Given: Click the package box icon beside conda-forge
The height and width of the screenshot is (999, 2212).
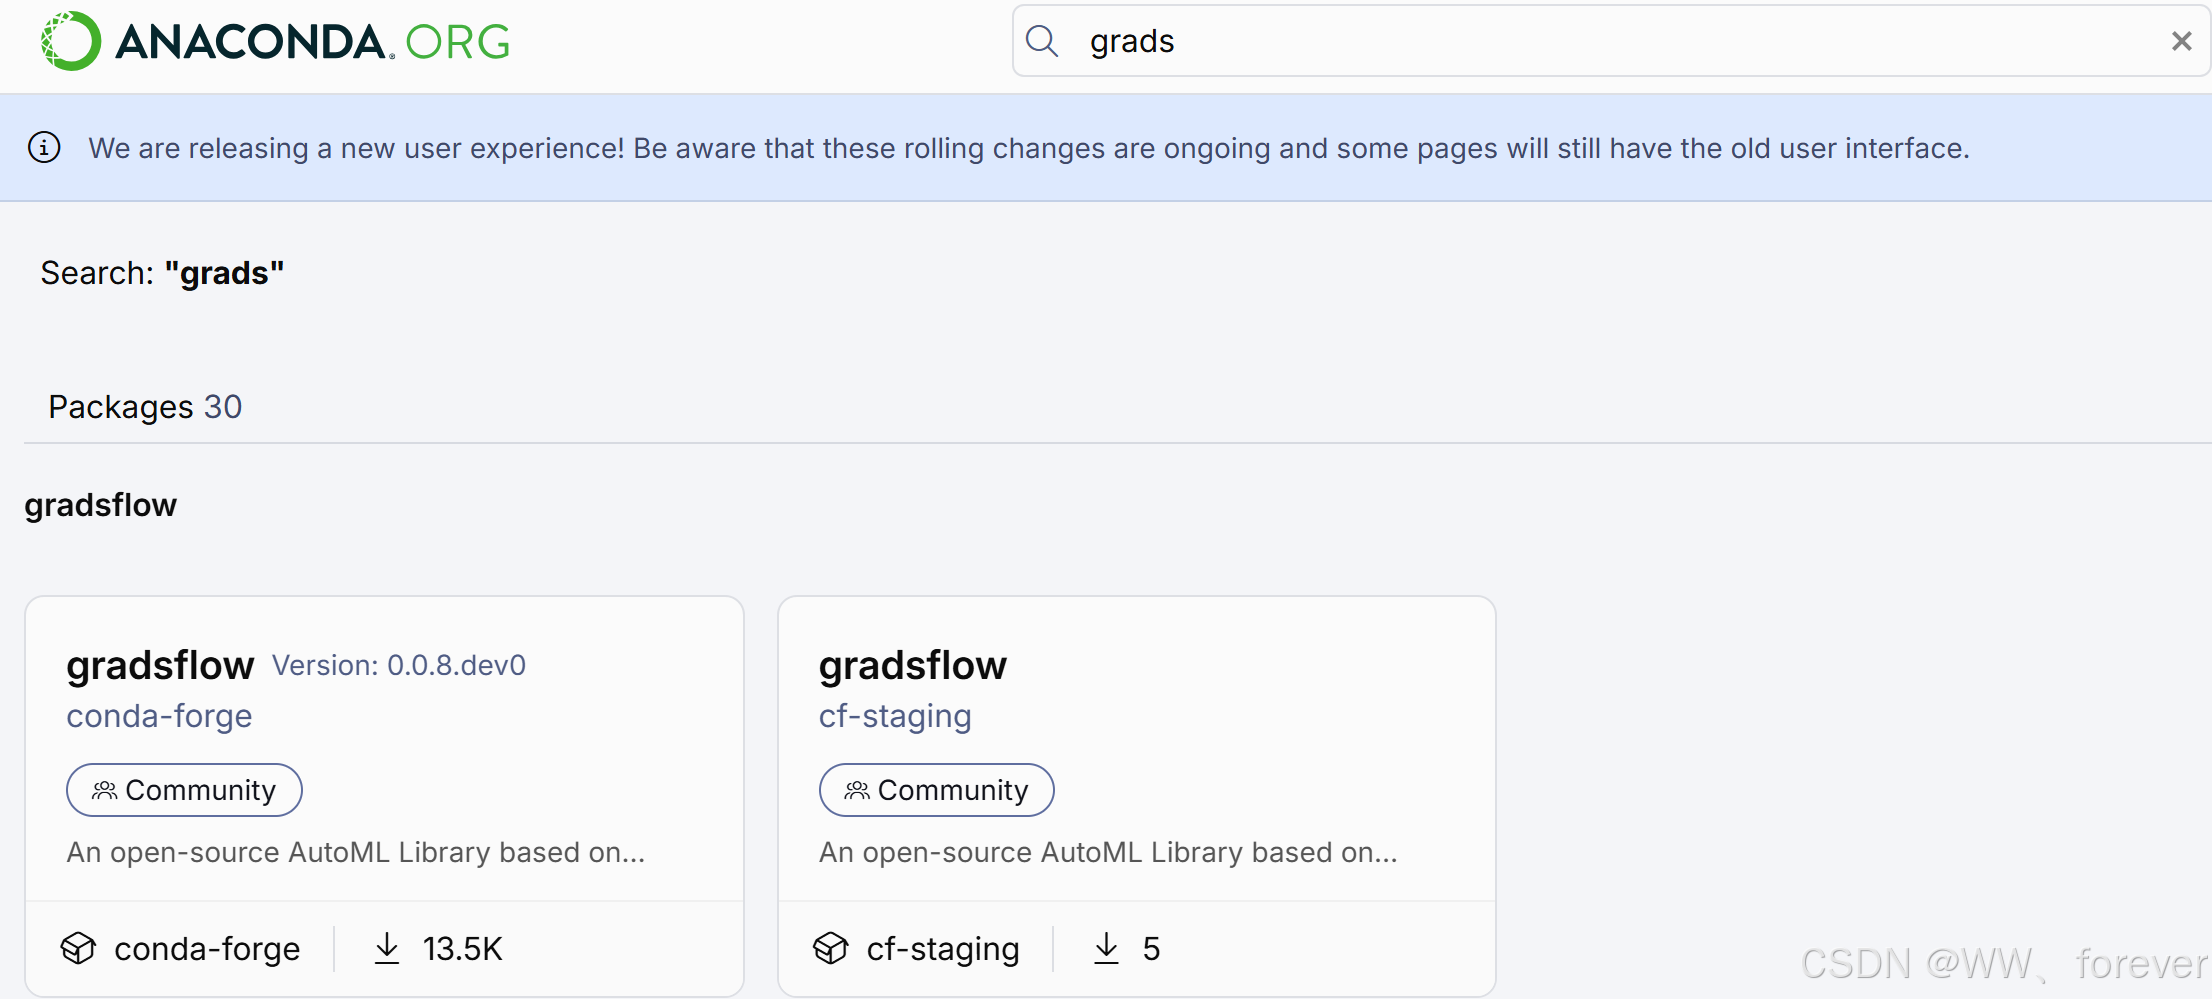Looking at the screenshot, I should click(78, 948).
